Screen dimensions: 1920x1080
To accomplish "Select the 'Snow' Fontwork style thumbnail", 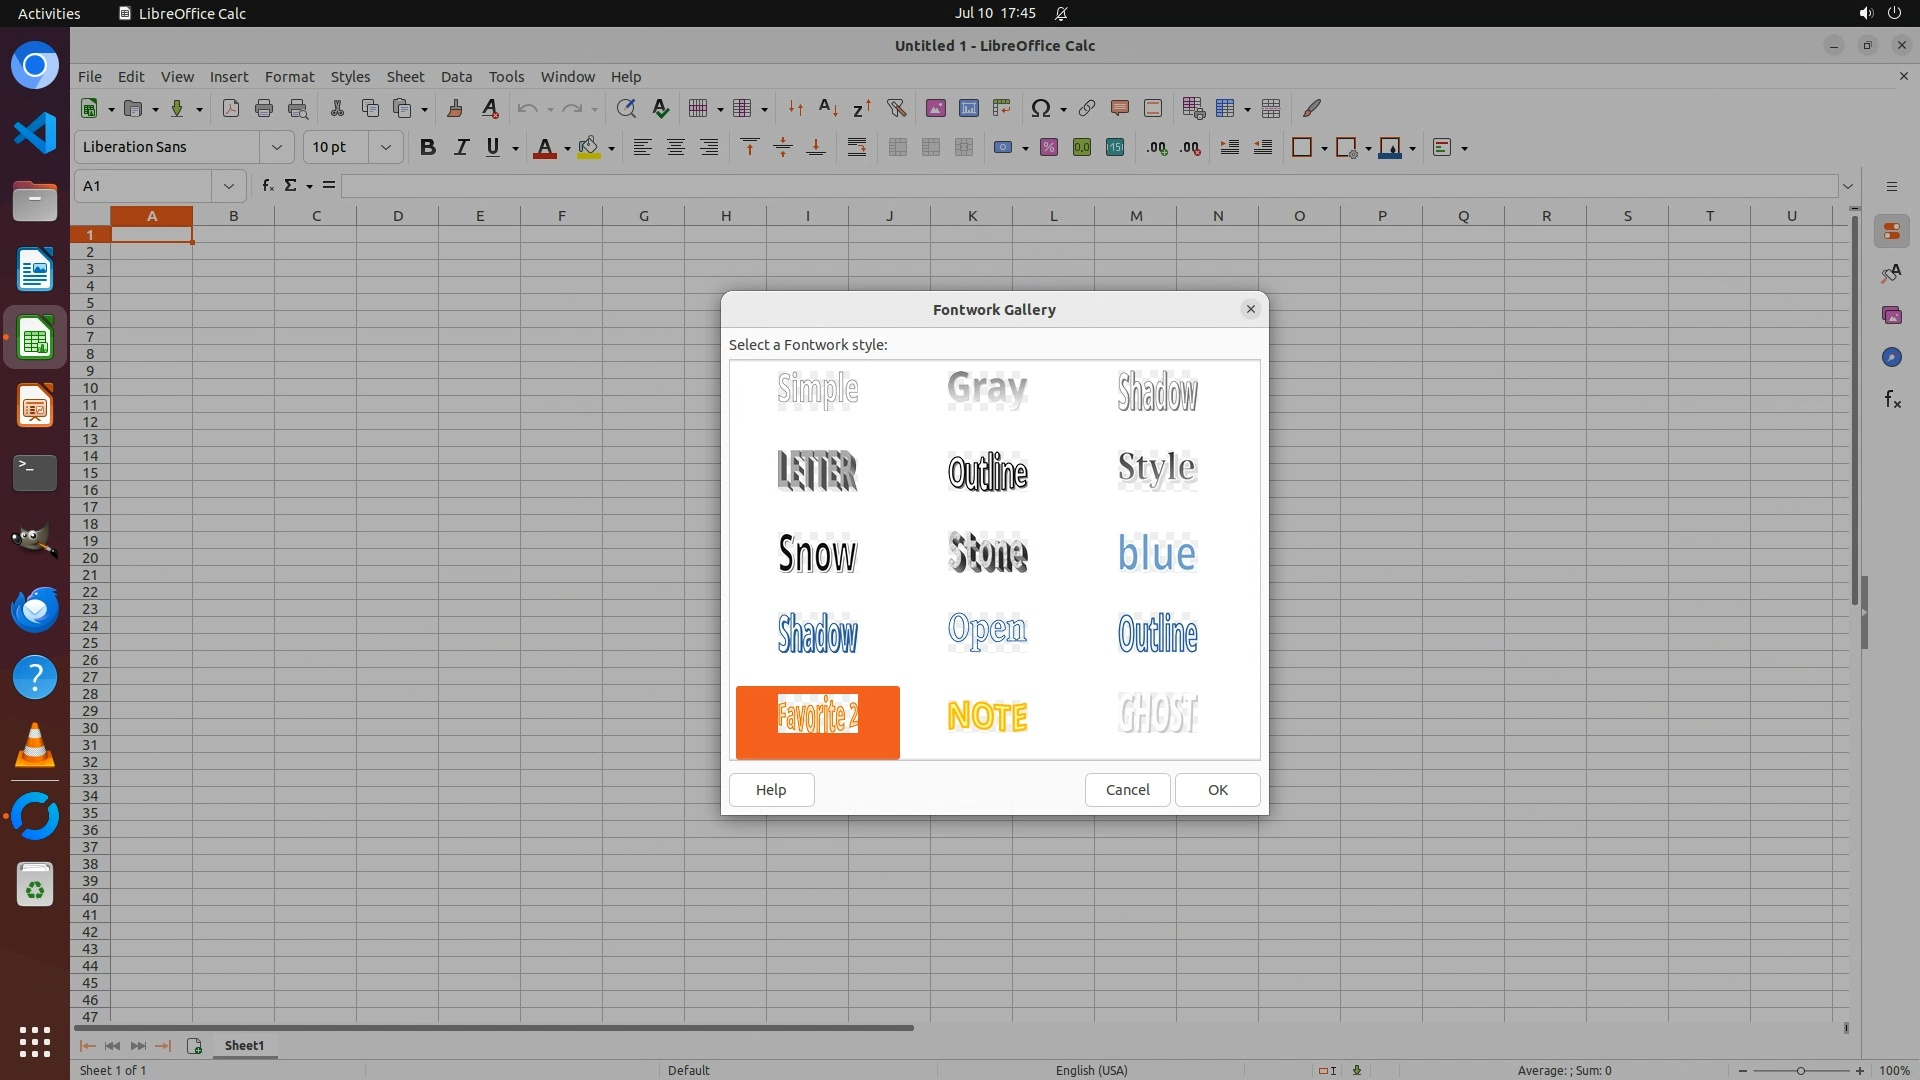I will pyautogui.click(x=817, y=554).
